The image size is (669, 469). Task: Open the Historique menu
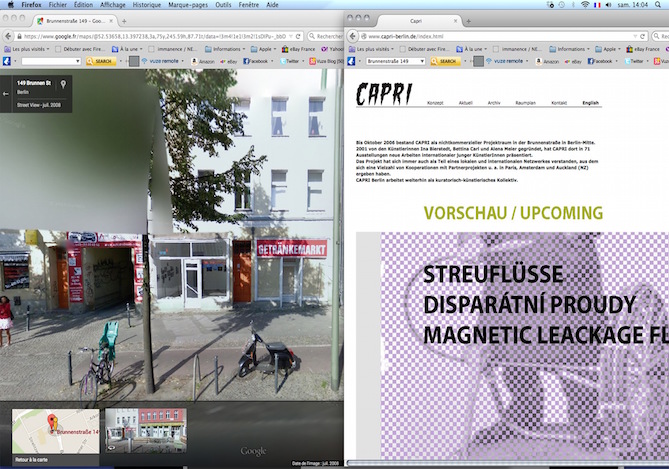(146, 5)
